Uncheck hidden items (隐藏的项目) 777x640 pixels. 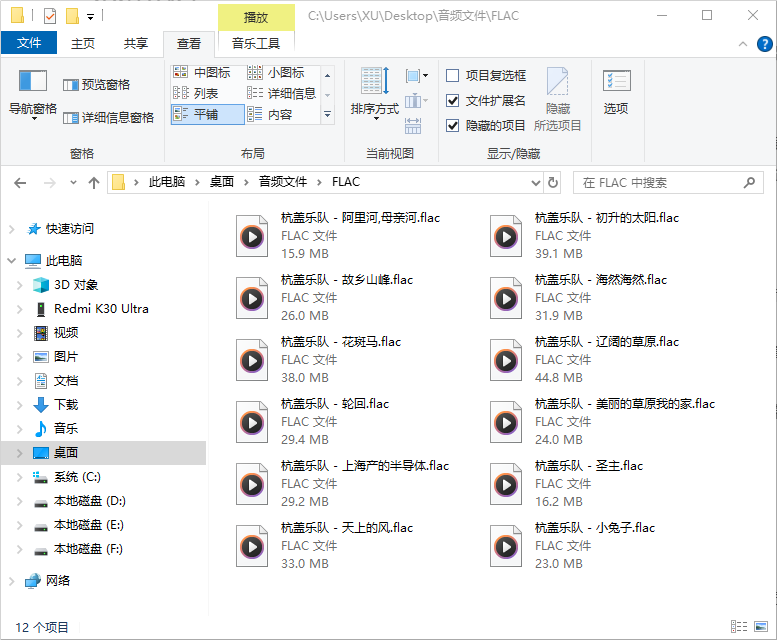point(486,125)
